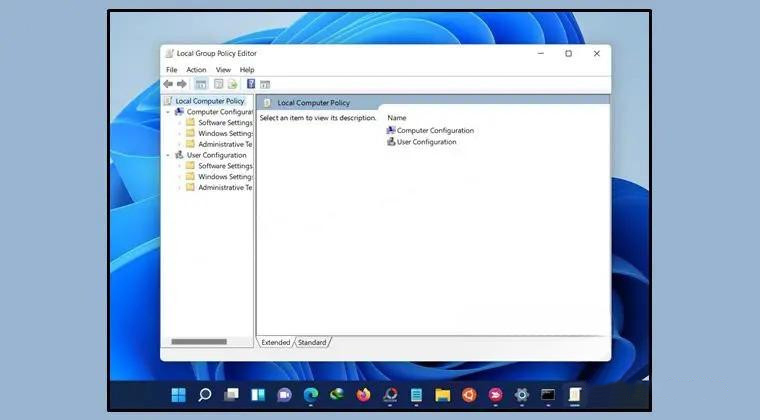Open Firefox from the taskbar
The width and height of the screenshot is (760, 420).
[x=362, y=395]
